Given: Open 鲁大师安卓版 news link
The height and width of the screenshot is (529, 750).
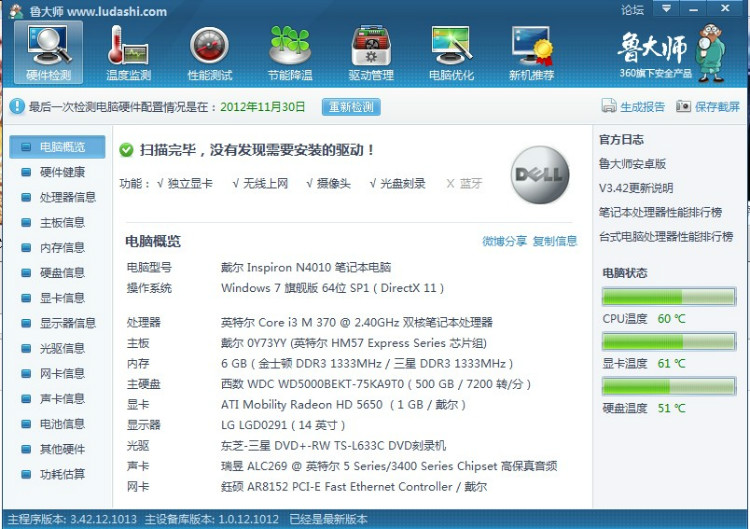Looking at the screenshot, I should click(x=632, y=164).
